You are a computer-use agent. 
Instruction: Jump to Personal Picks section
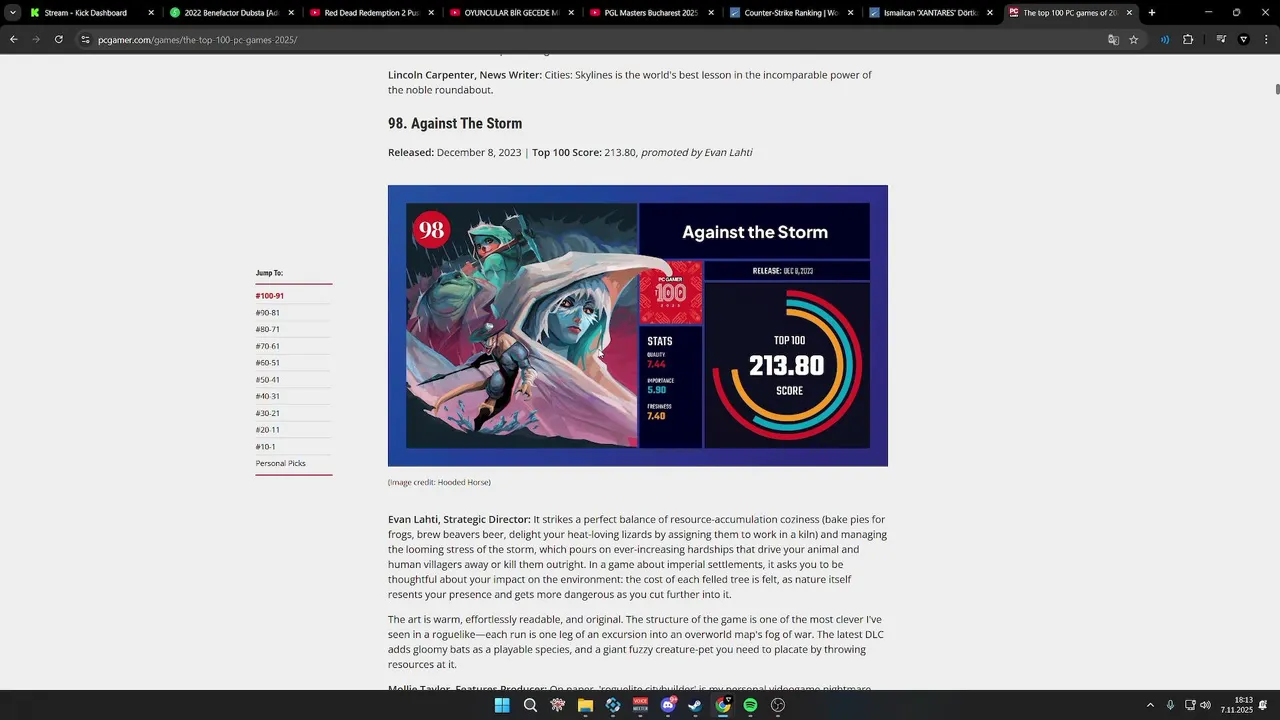pyautogui.click(x=280, y=463)
